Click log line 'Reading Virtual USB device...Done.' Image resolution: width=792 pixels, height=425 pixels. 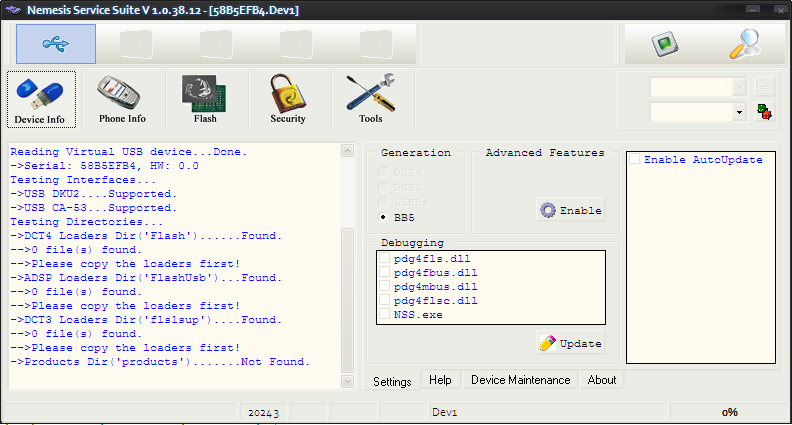coord(129,152)
